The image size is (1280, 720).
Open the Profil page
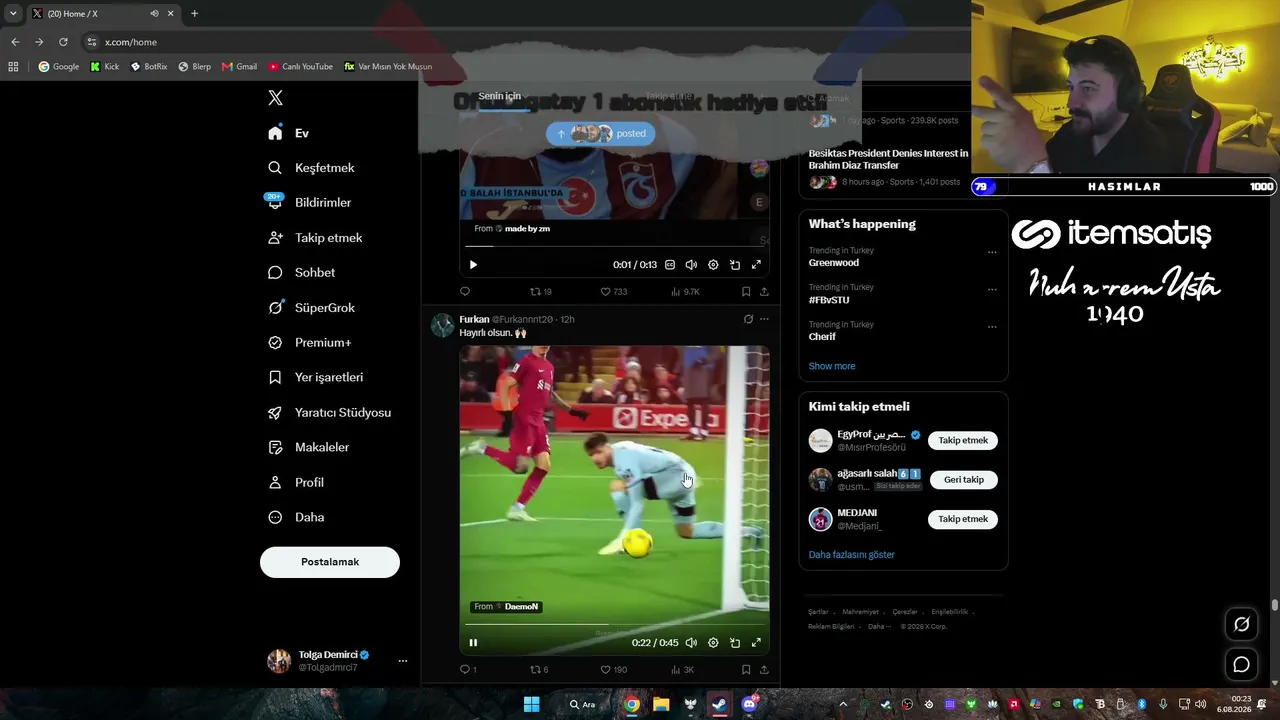pos(295,483)
